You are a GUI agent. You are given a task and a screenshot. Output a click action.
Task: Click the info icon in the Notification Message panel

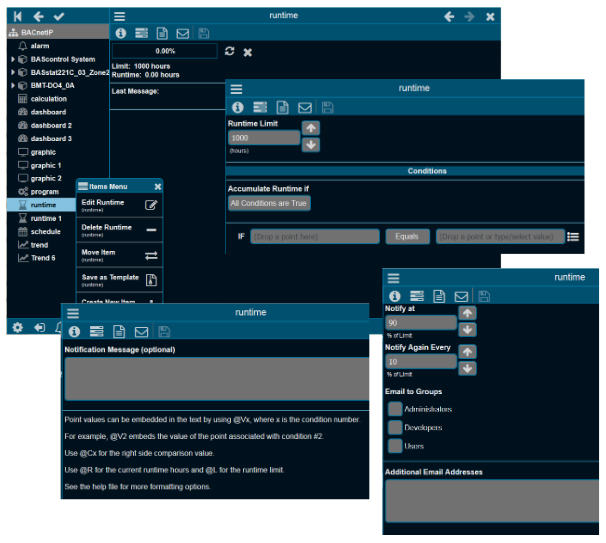click(x=74, y=331)
